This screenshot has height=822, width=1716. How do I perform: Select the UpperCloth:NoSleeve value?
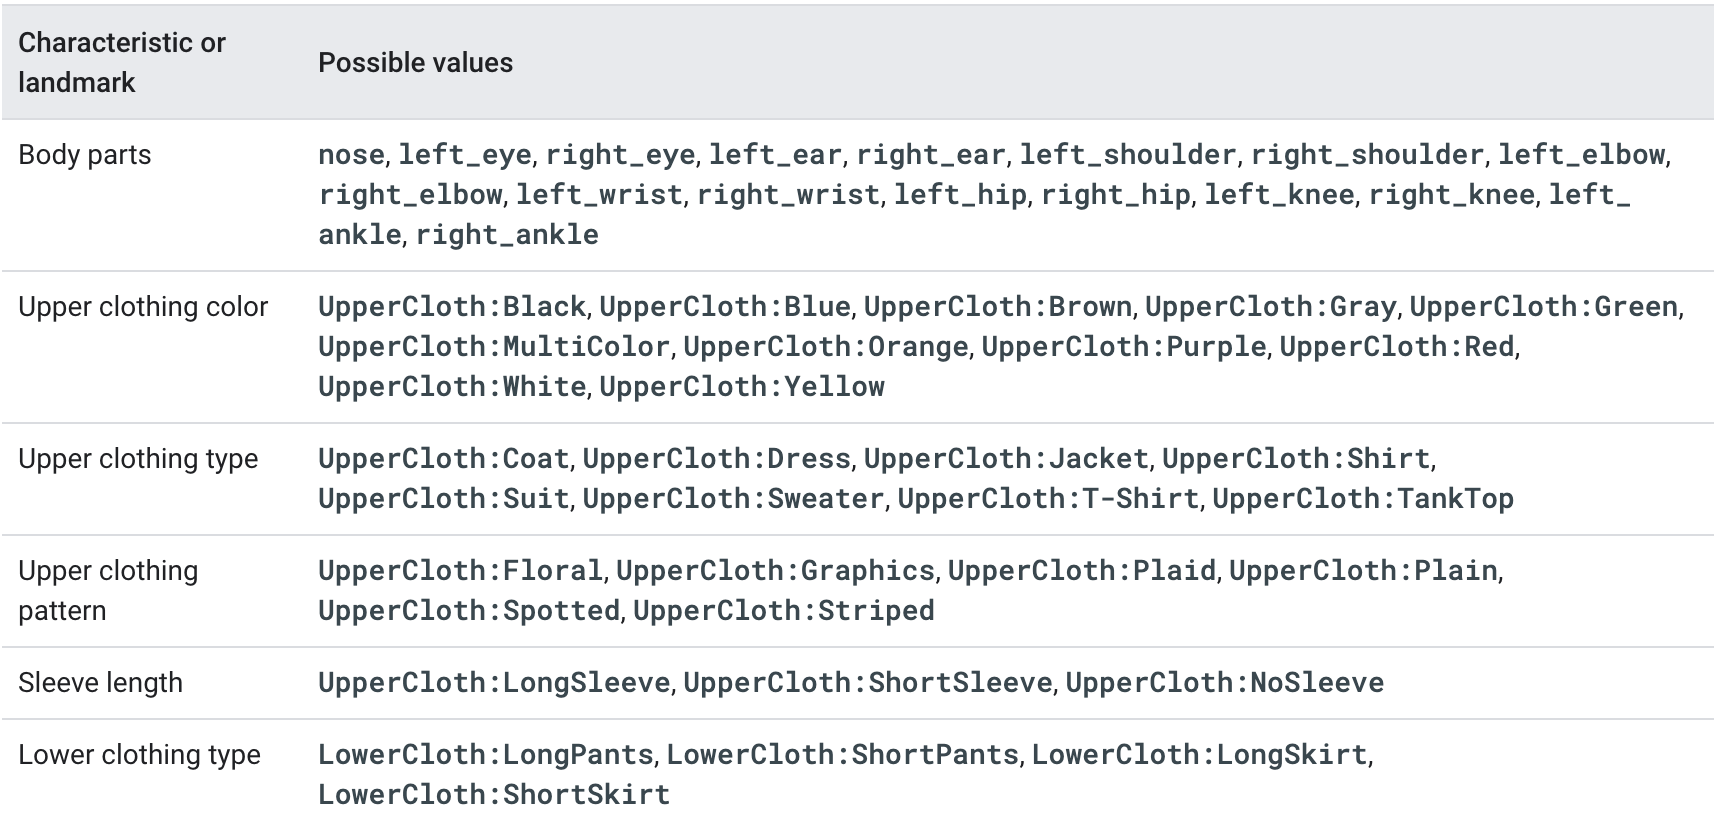tap(1224, 683)
